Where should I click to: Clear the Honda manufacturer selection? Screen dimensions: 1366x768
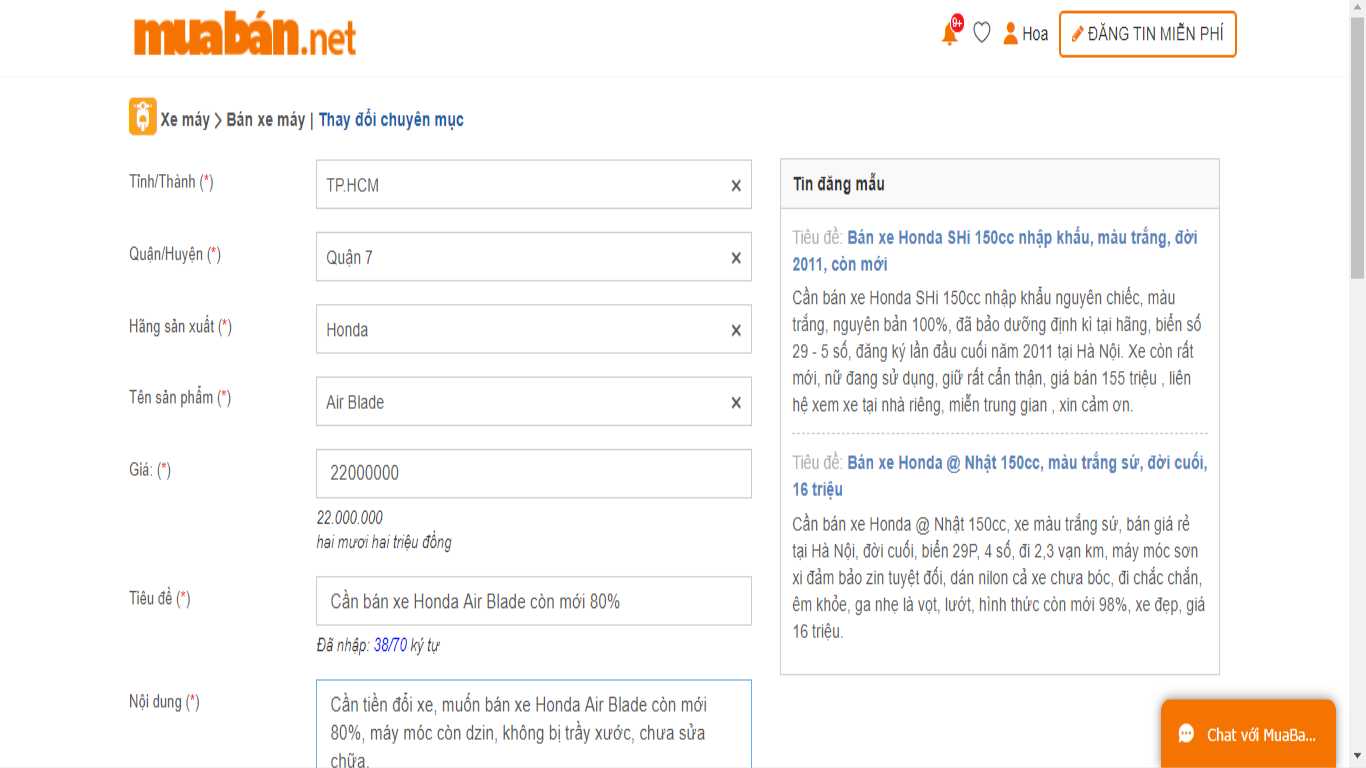(736, 330)
